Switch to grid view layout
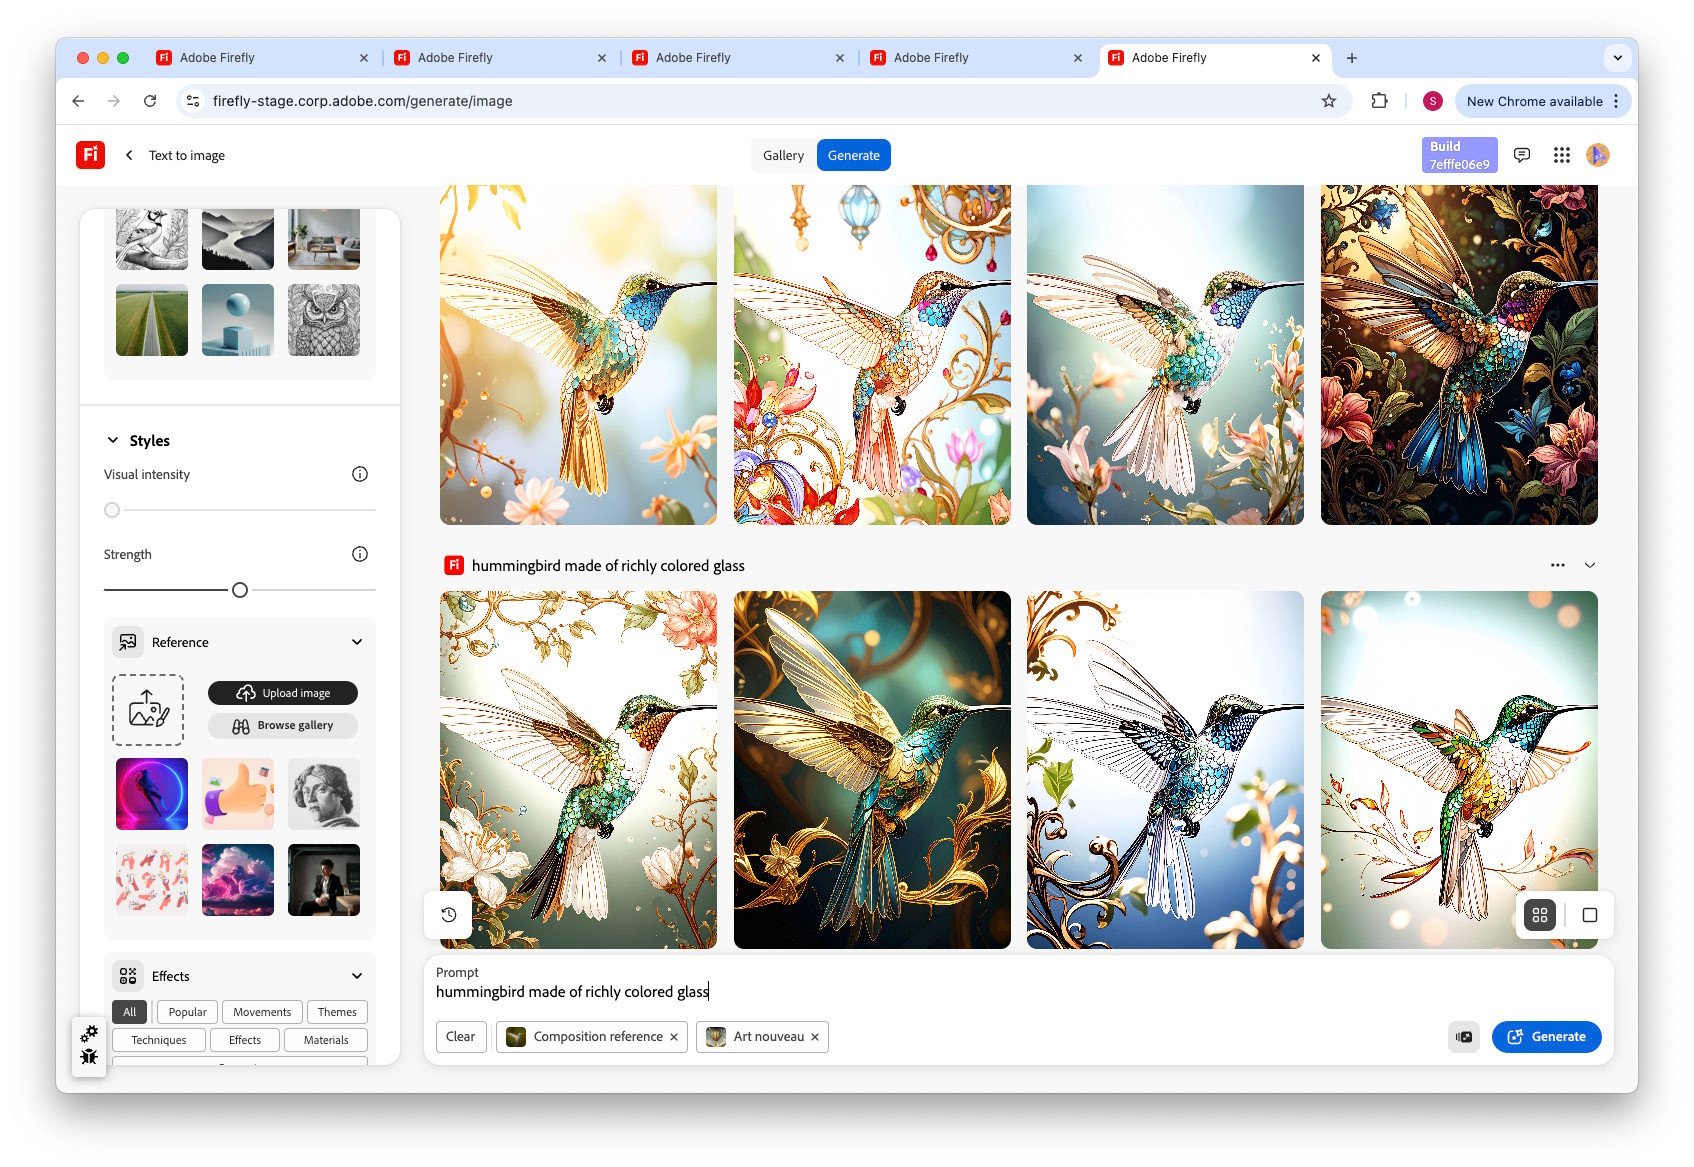 click(1540, 915)
